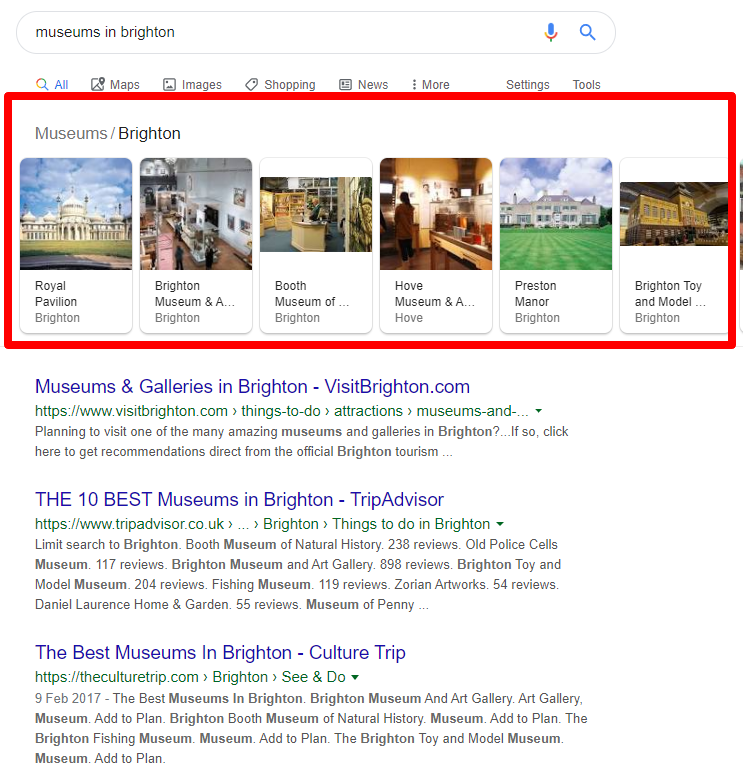Image resolution: width=743 pixels, height=777 pixels.
Task: Open the Brighton Toy and Model photo
Action: point(674,214)
